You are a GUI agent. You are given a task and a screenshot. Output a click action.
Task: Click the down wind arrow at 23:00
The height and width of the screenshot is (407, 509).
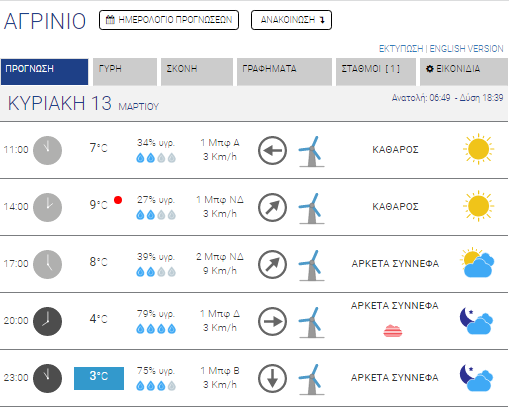coord(272,378)
